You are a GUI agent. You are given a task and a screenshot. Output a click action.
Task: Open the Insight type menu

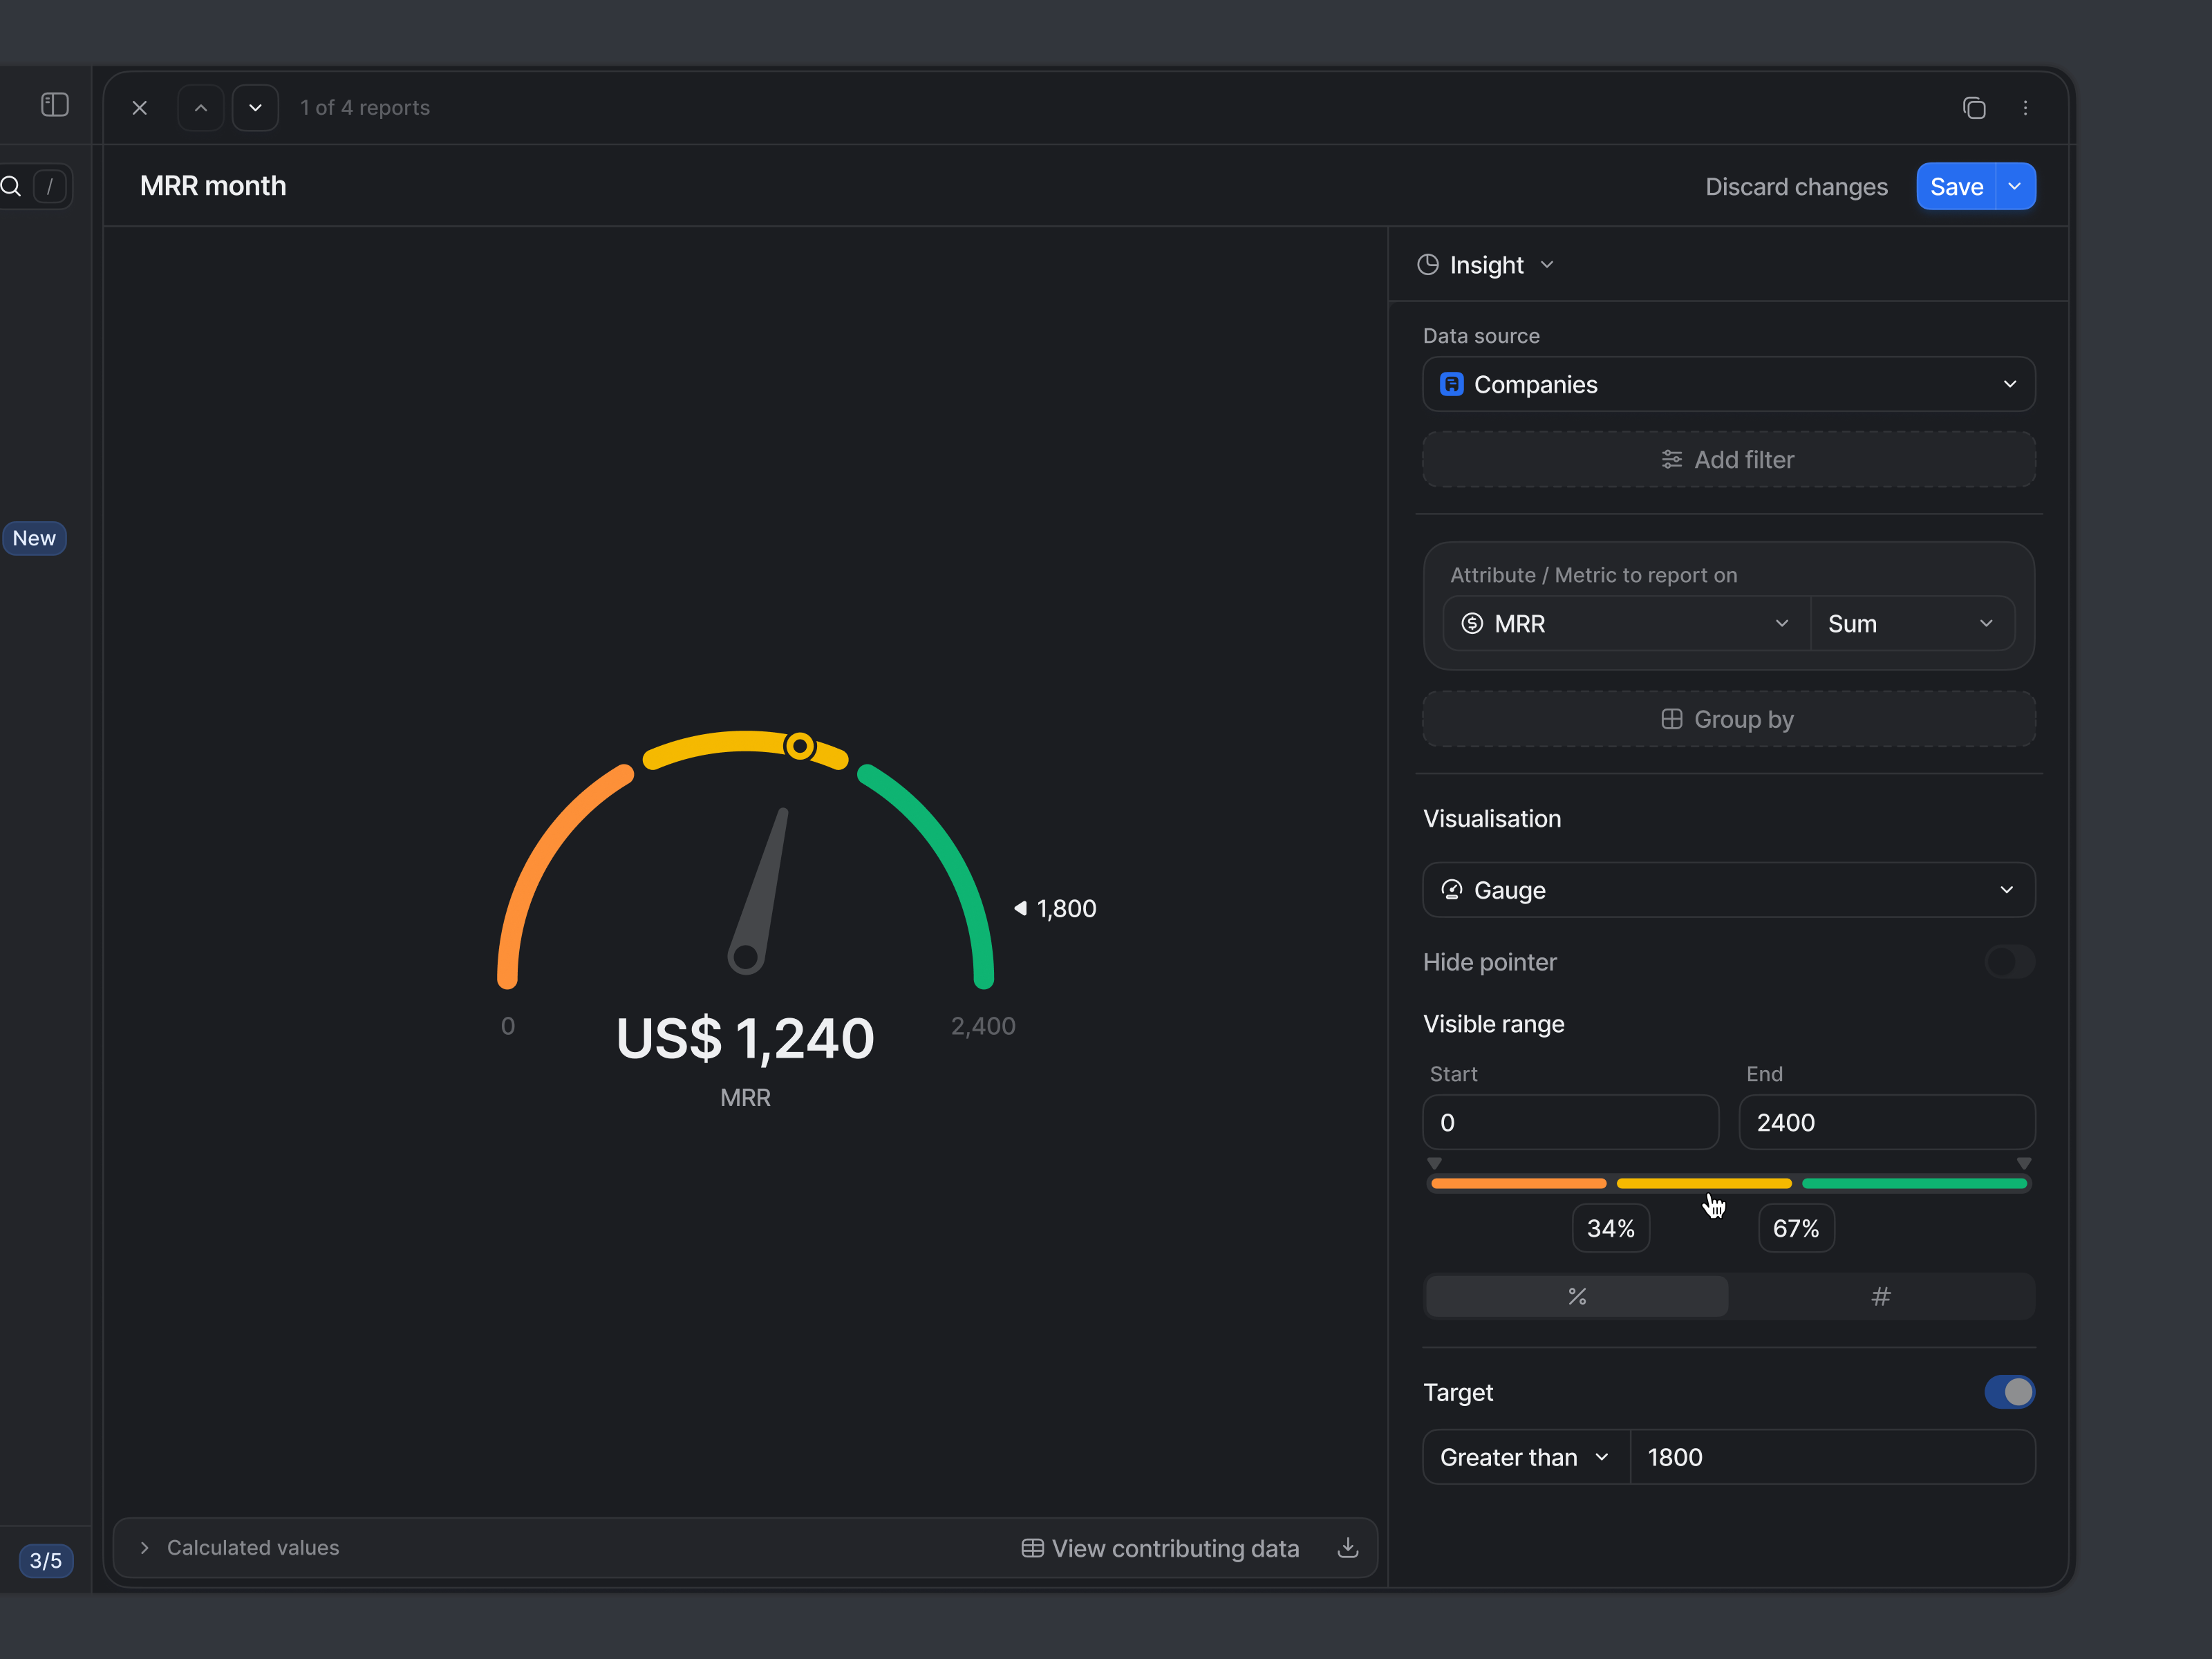coord(1486,264)
